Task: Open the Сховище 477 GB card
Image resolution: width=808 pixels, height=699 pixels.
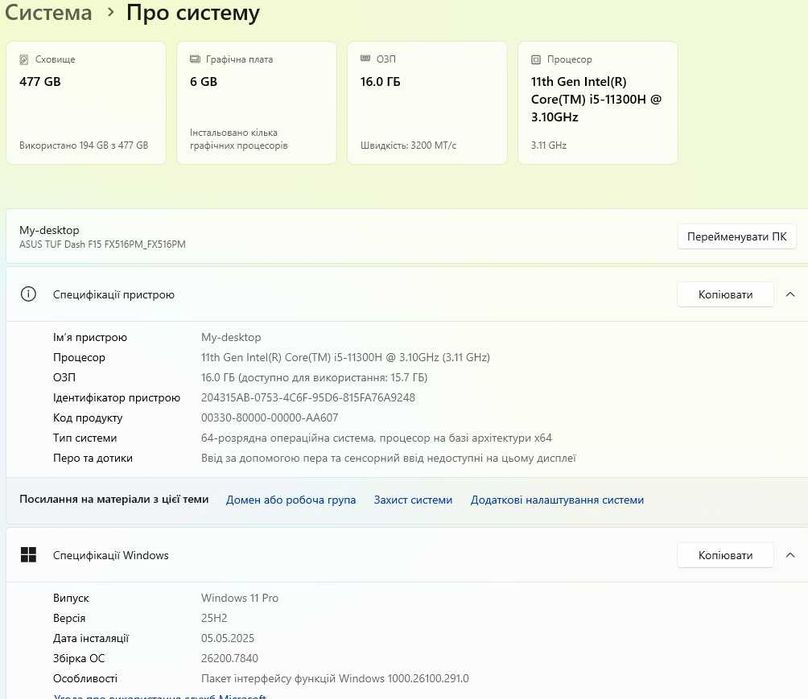Action: tap(86, 103)
